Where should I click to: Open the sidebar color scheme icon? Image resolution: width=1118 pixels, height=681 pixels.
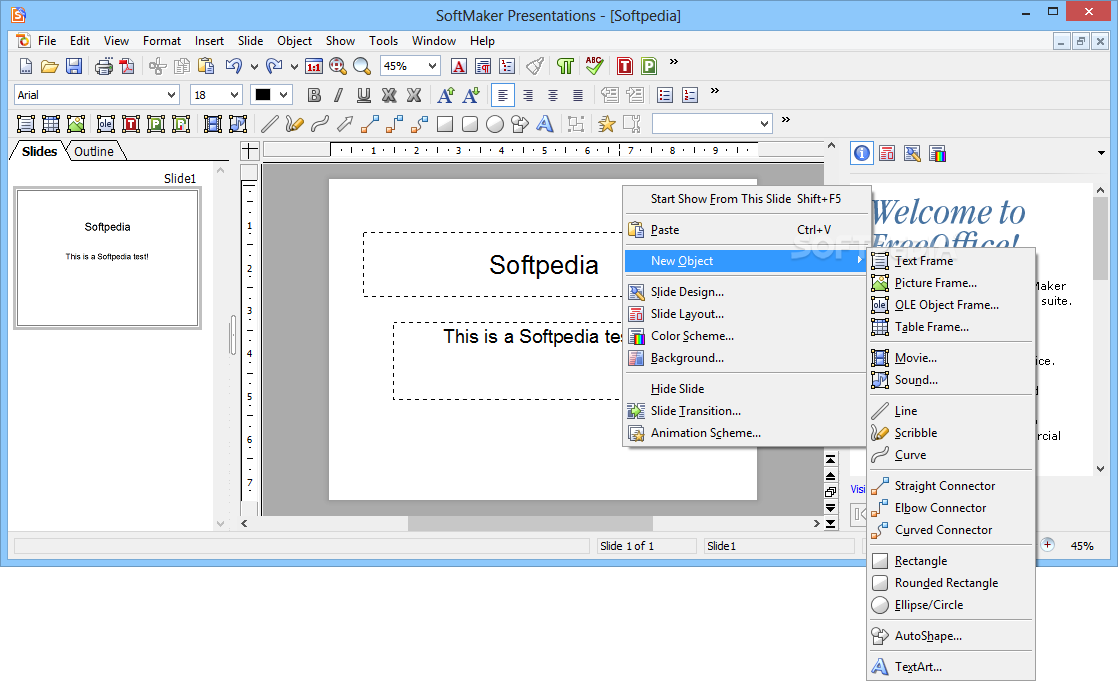pos(938,153)
